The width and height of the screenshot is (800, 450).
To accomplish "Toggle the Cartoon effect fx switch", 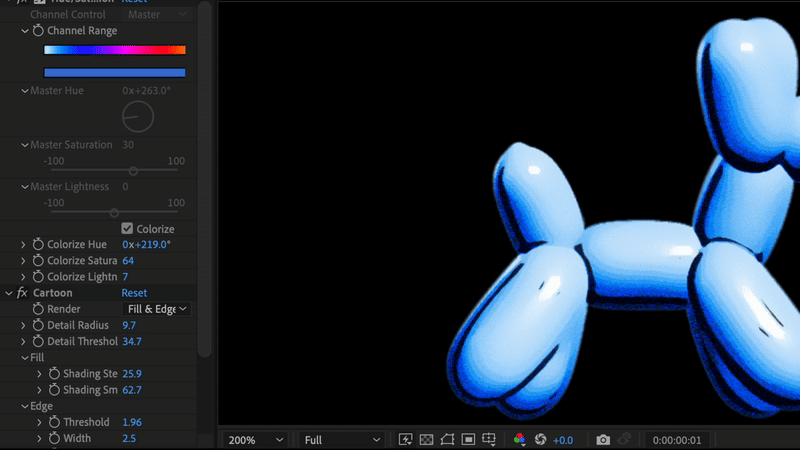I will 22,293.
